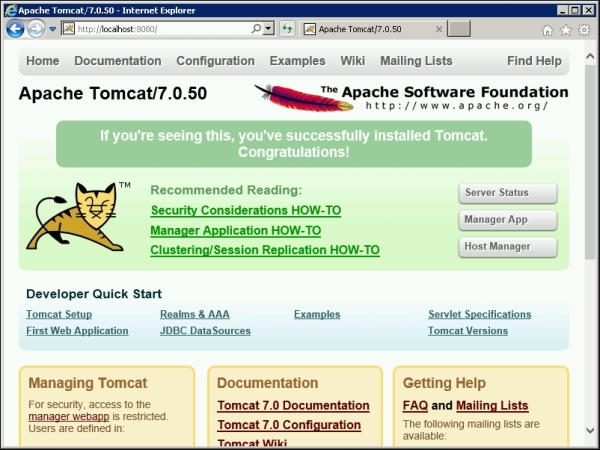Click the Recommended Reading: label
Screen dimensions: 600x450
pos(226,190)
